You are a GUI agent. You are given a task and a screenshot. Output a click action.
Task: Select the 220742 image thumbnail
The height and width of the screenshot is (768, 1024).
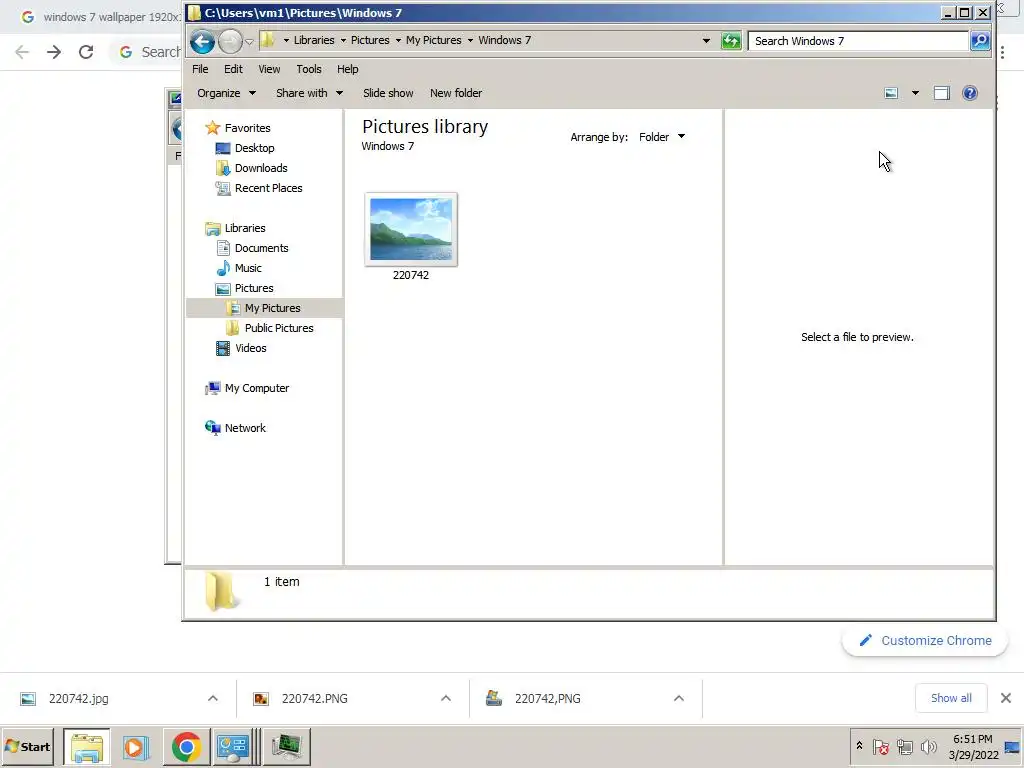[411, 230]
